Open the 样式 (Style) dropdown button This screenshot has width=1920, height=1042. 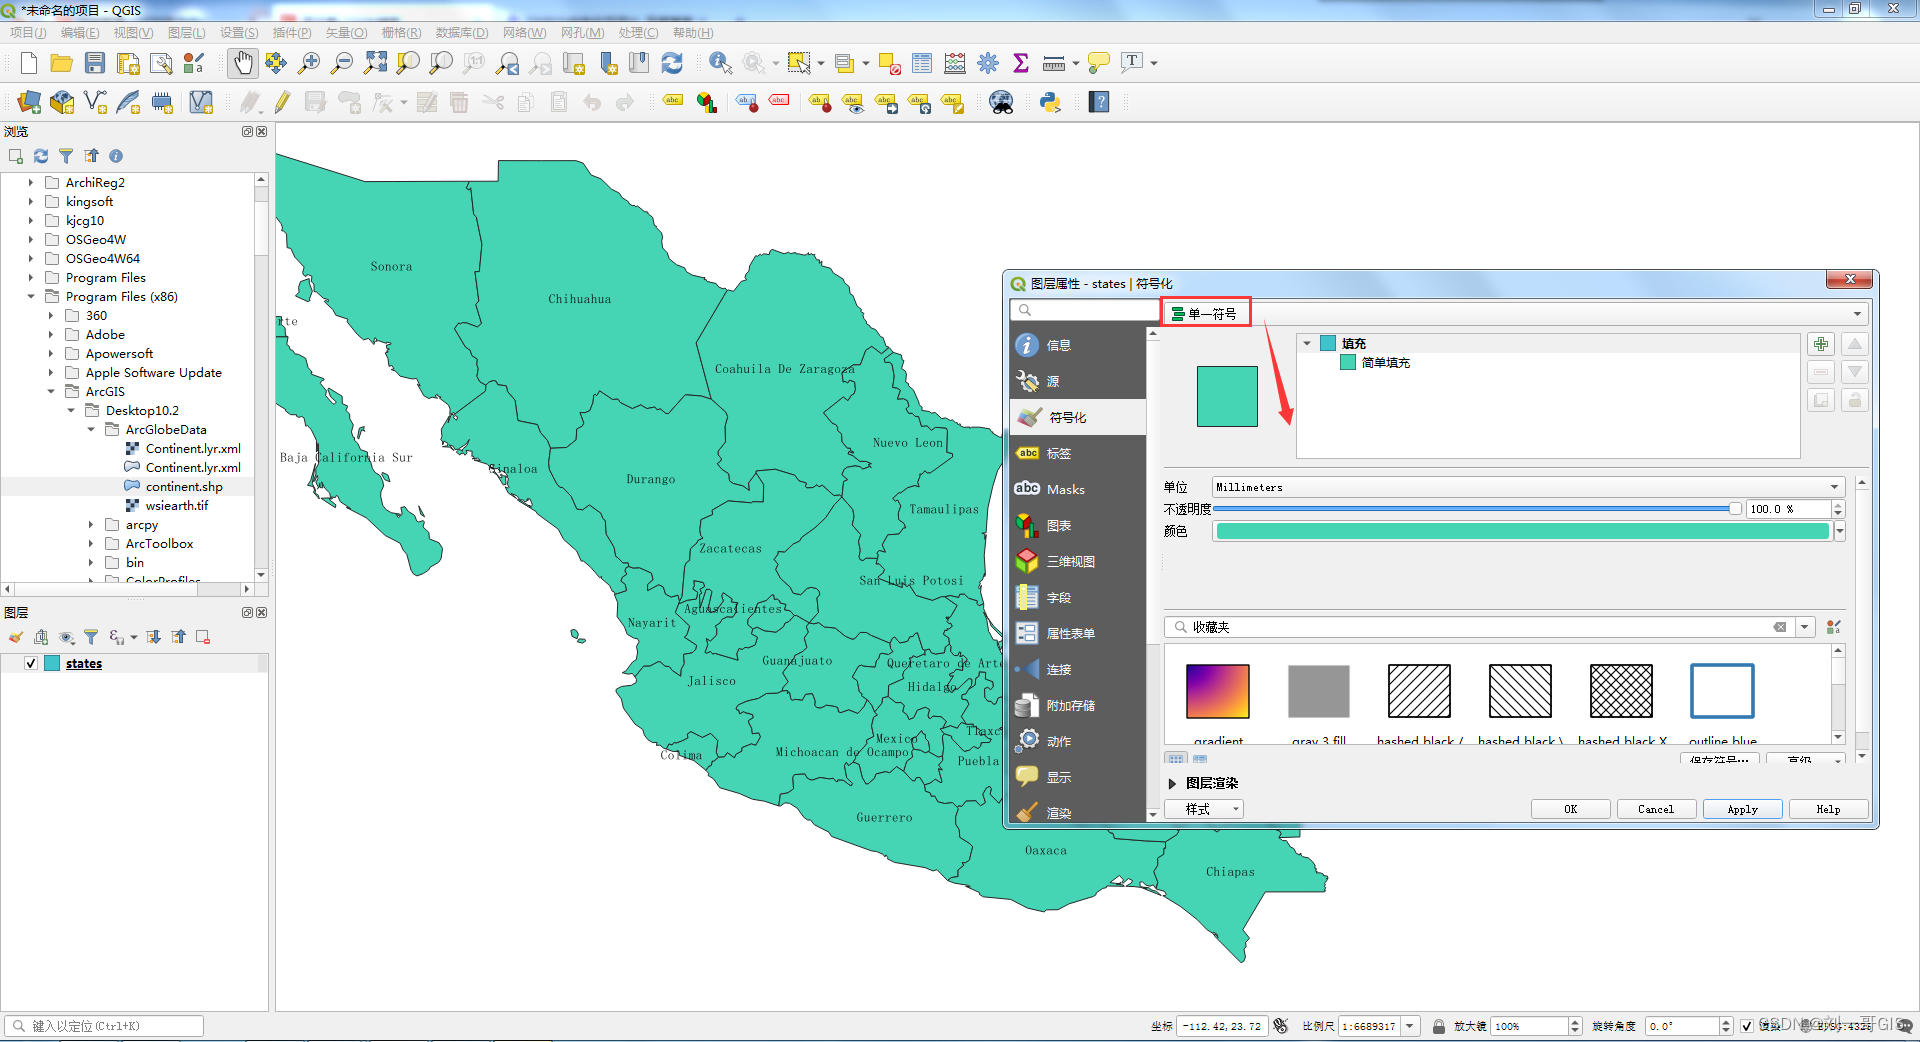(x=1204, y=809)
